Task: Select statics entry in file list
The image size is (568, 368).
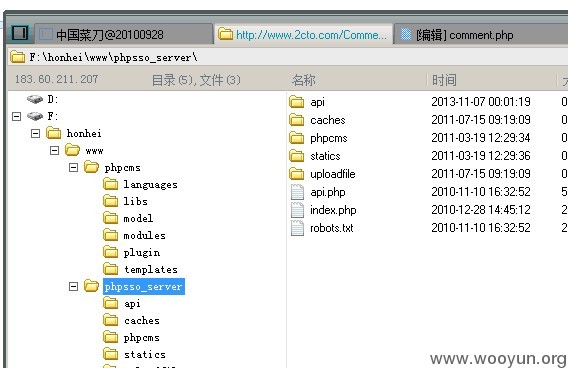Action: pos(325,156)
